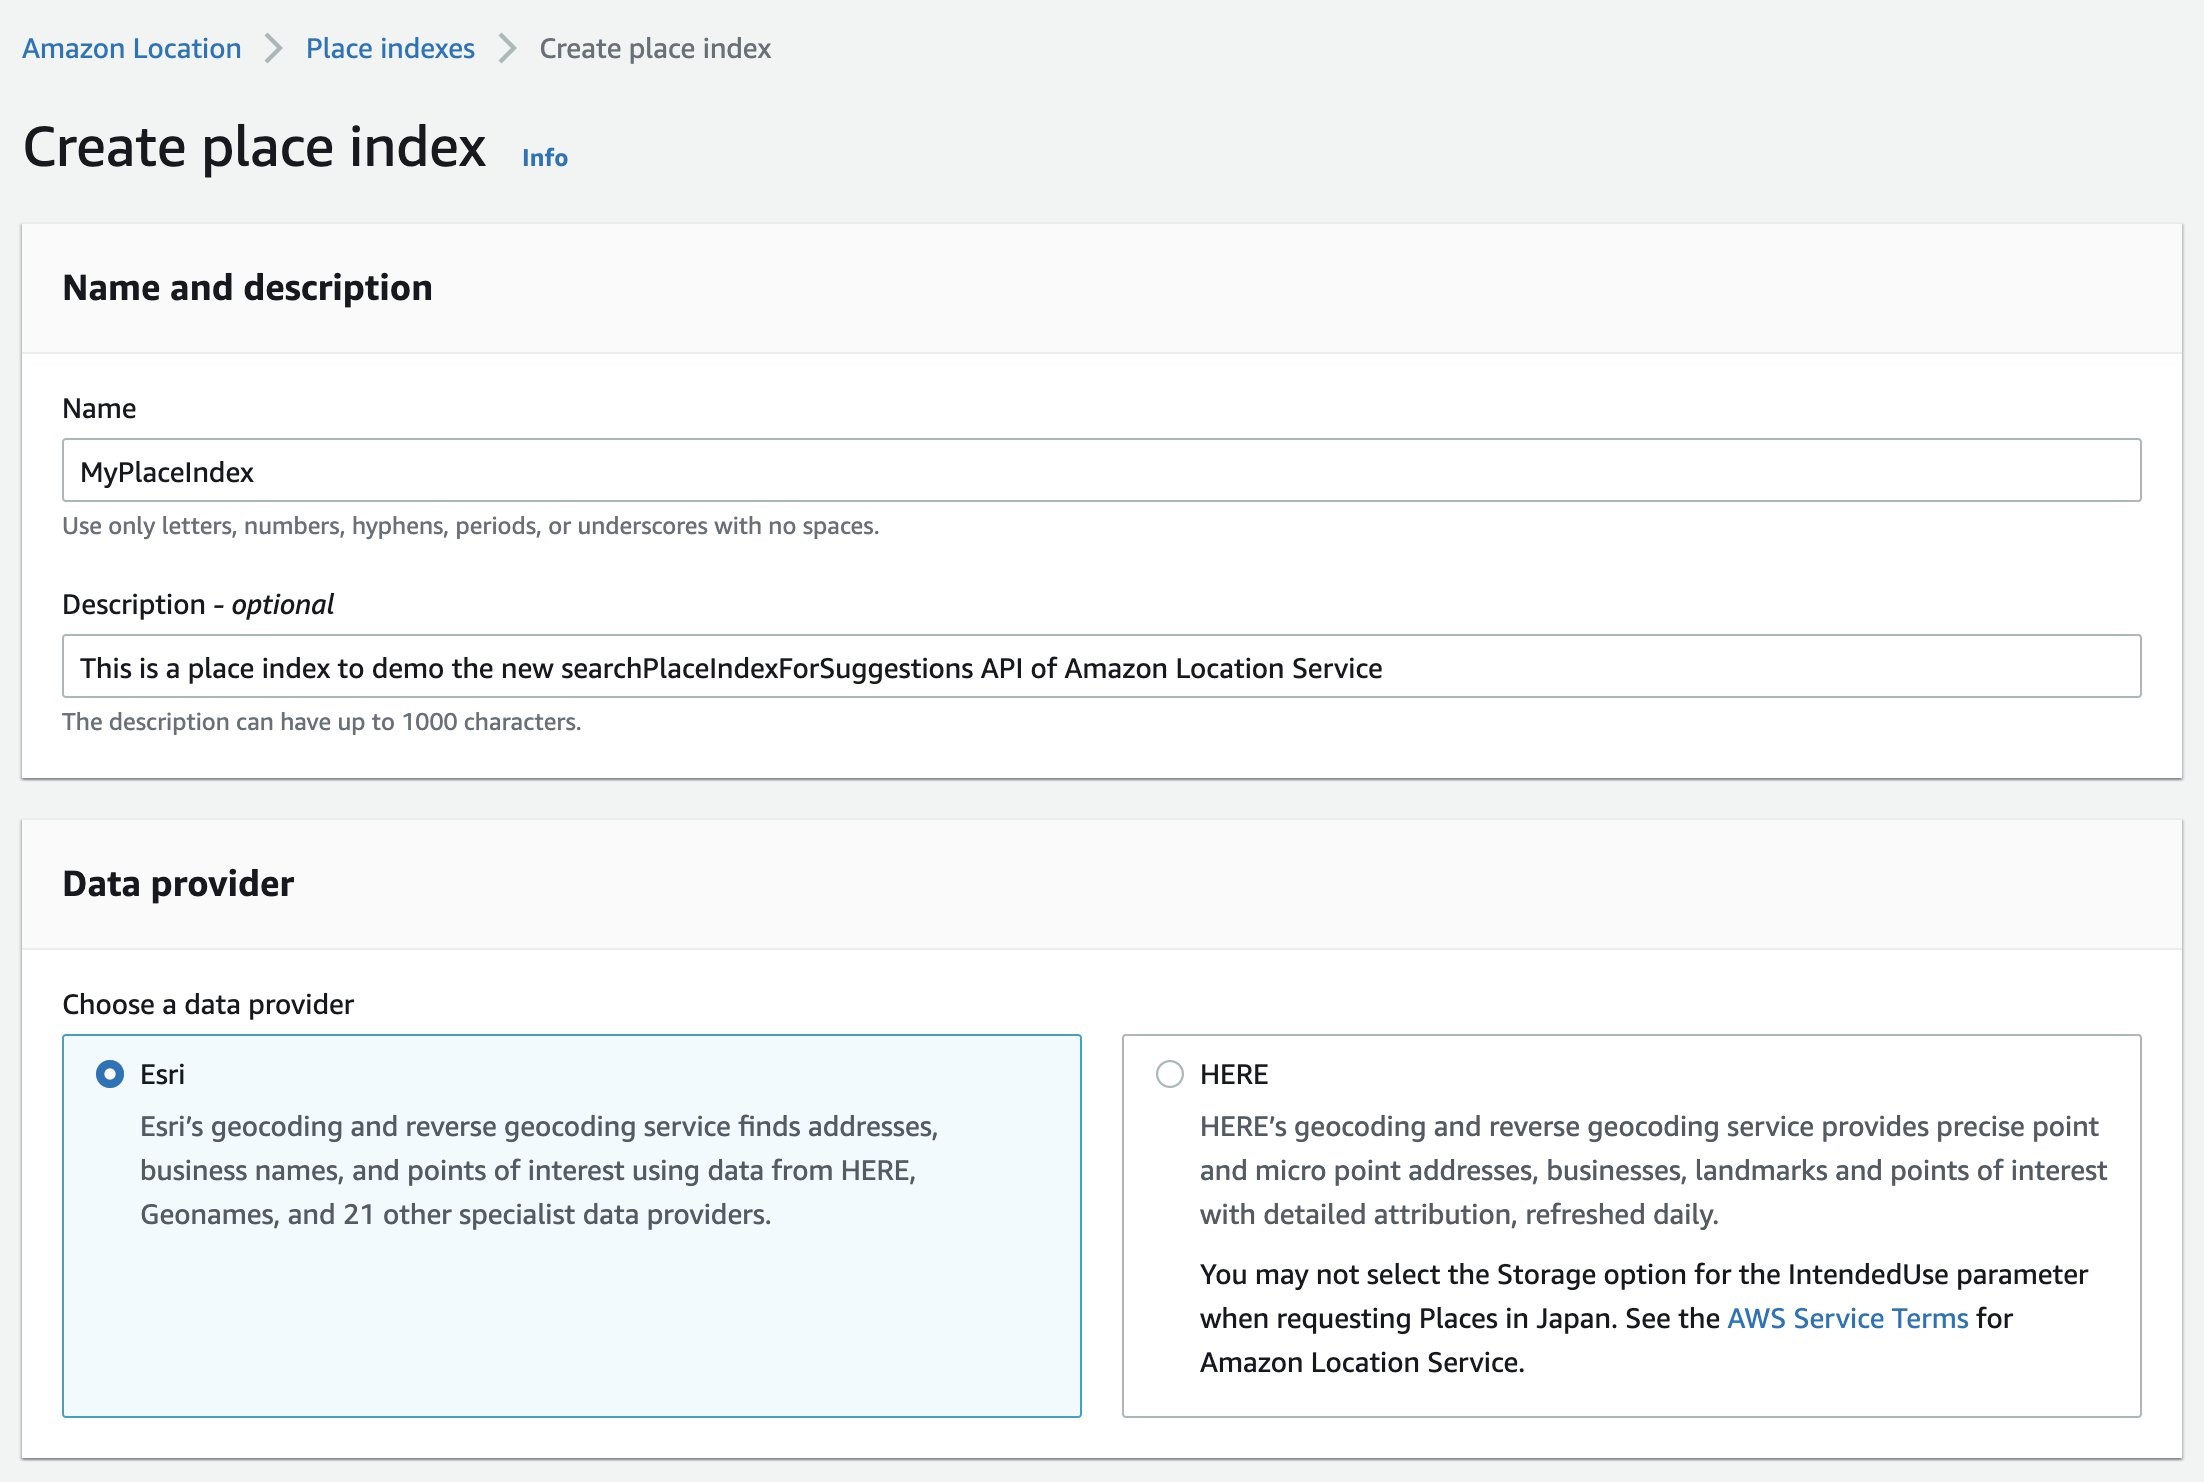Go to Place indexes breadcrumb
The height and width of the screenshot is (1482, 2204).
390,48
